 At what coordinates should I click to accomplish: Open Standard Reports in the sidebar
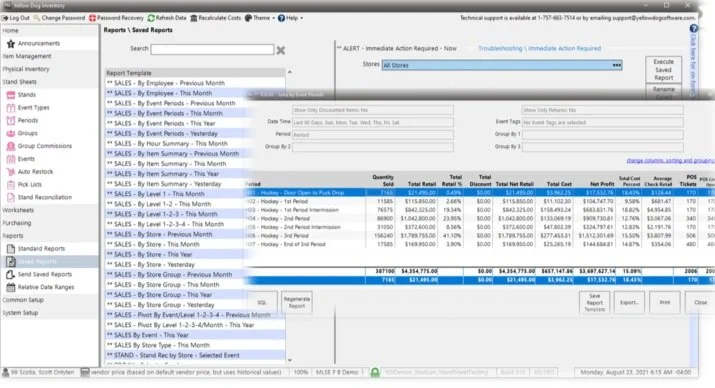[41, 248]
